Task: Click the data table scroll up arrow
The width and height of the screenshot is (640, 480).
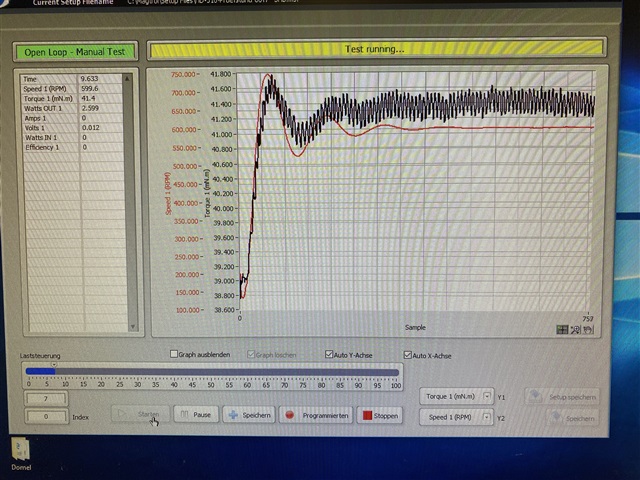Action: click(127, 78)
